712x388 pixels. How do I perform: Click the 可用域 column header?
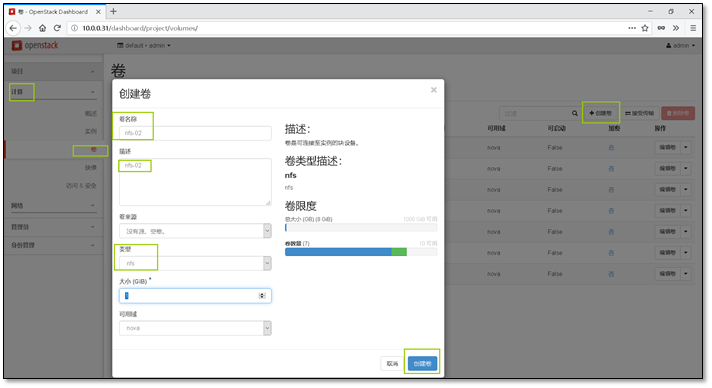(x=496, y=128)
